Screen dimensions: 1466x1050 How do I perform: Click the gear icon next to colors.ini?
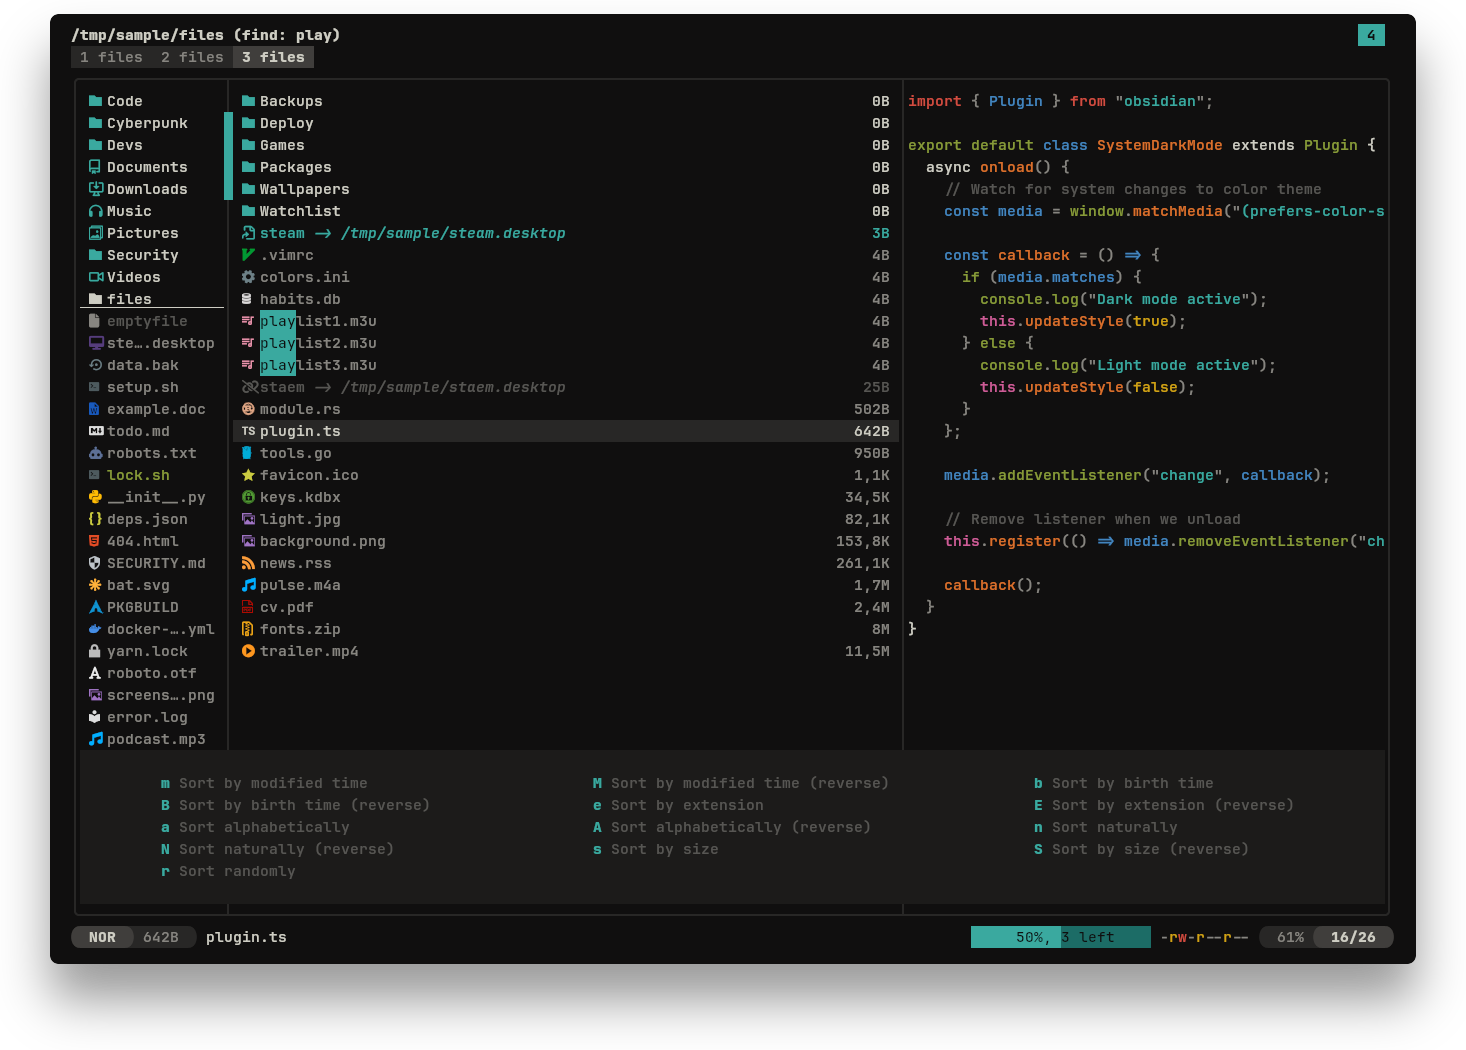point(248,277)
